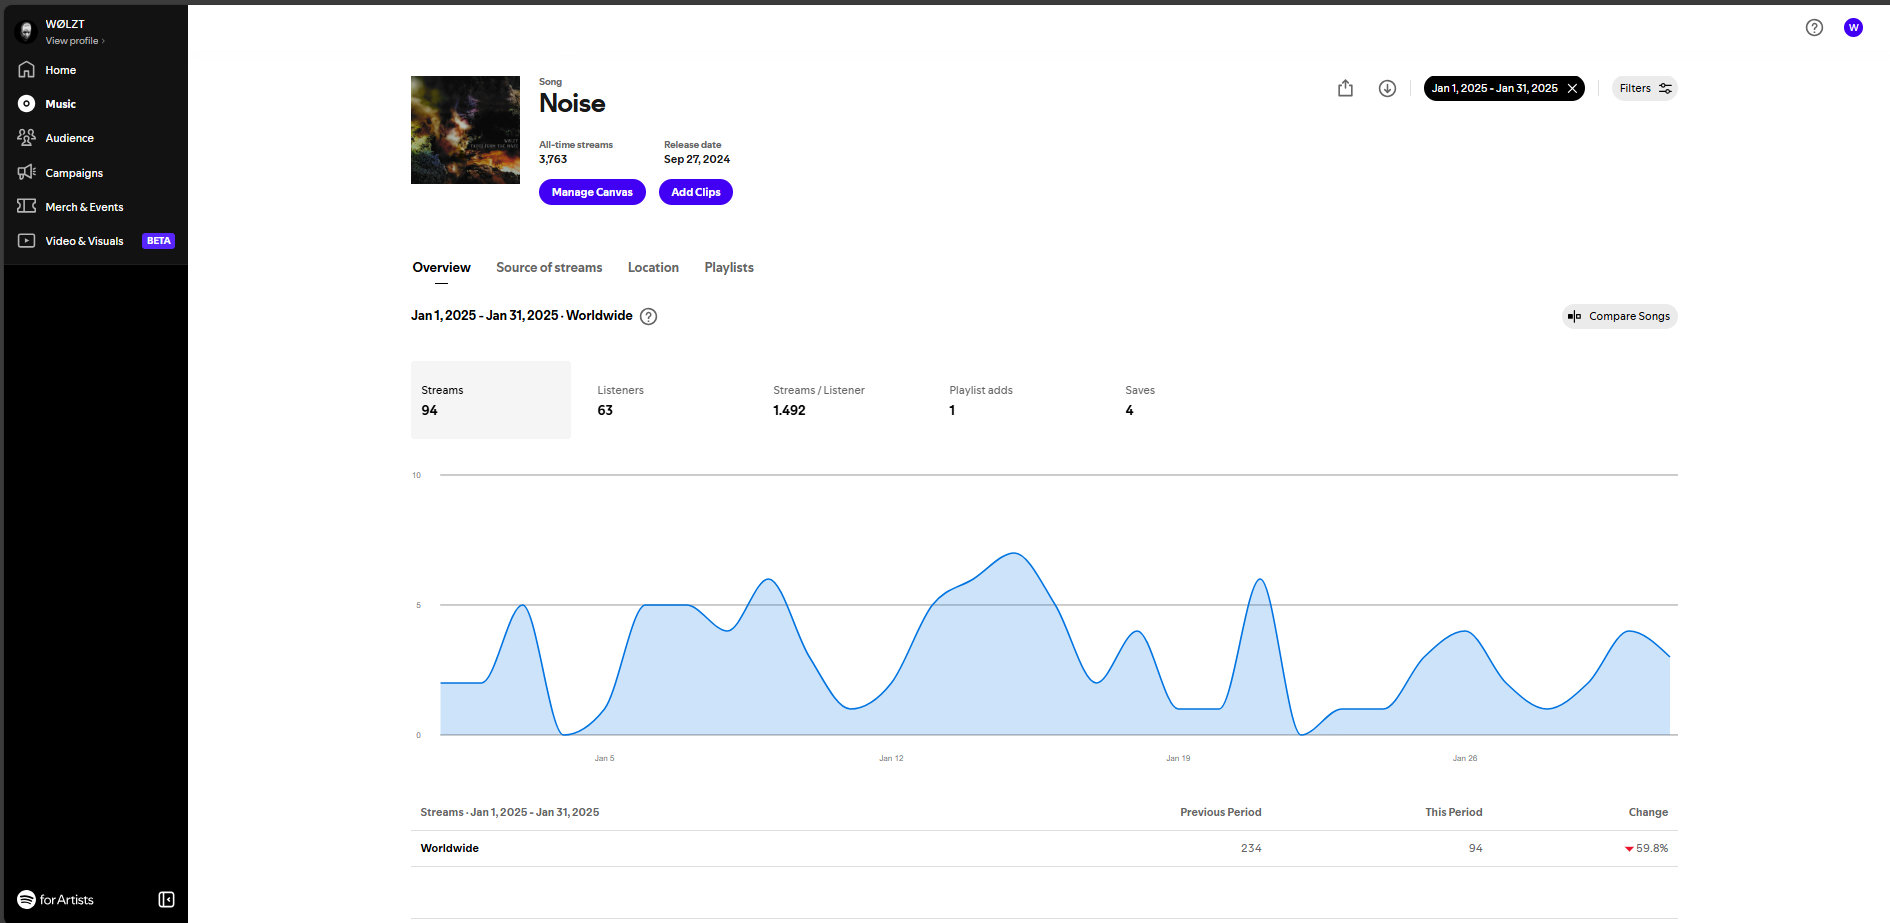Click the Change column header
The image size is (1890, 923).
tap(1648, 812)
